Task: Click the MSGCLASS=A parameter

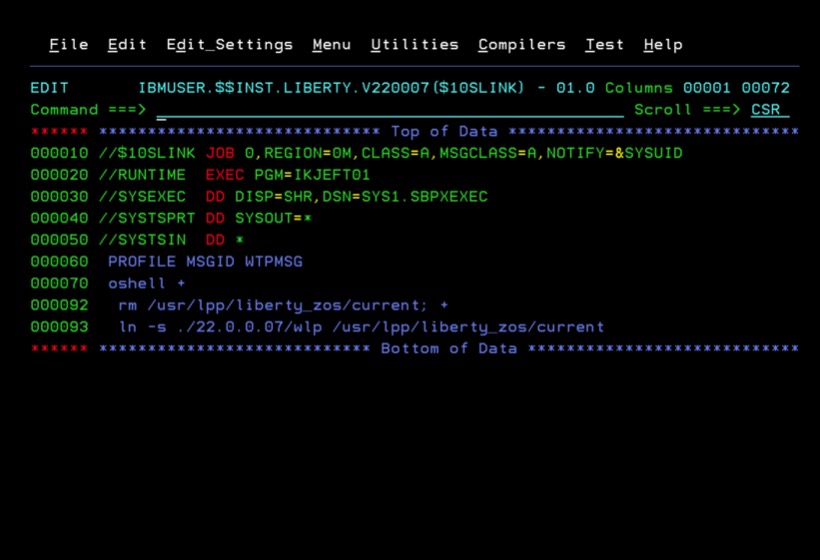Action: (x=488, y=153)
